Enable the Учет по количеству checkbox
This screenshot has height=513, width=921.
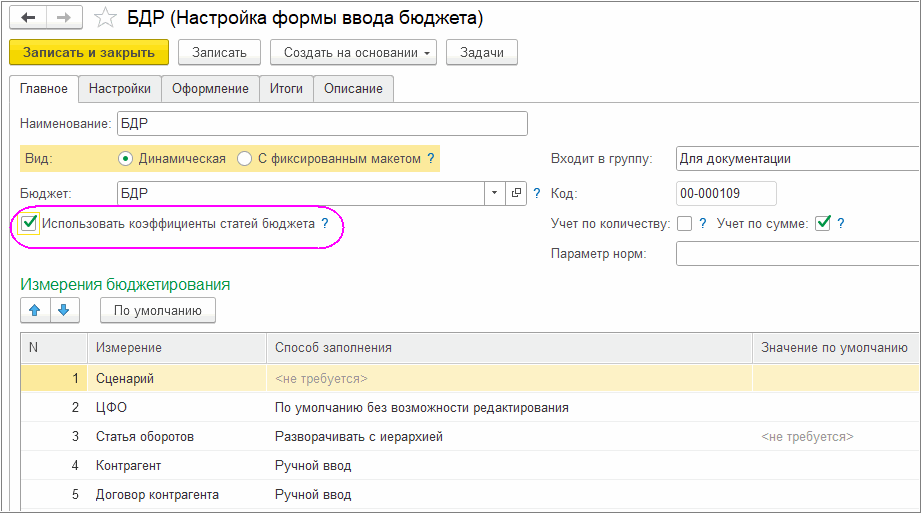[684, 223]
